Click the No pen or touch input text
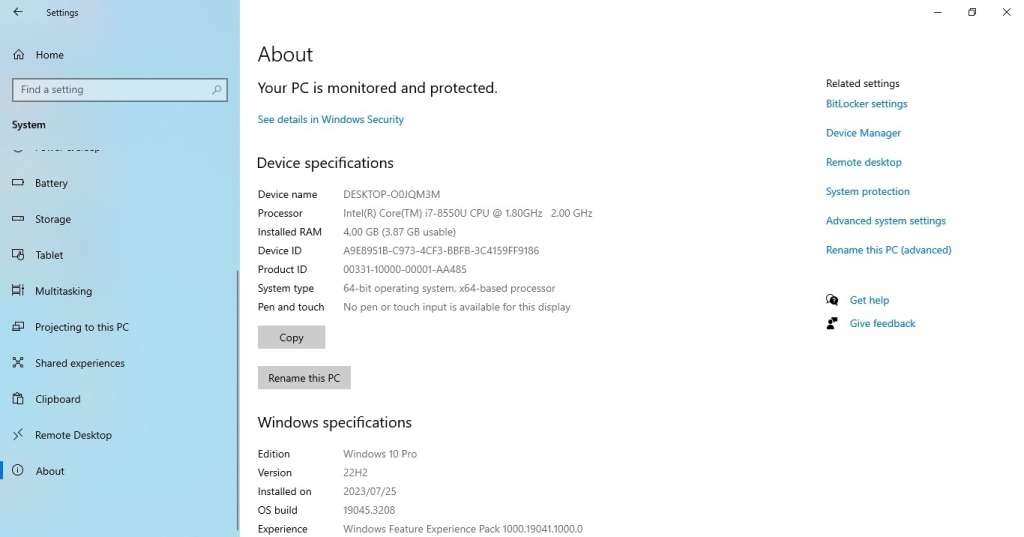 point(456,307)
